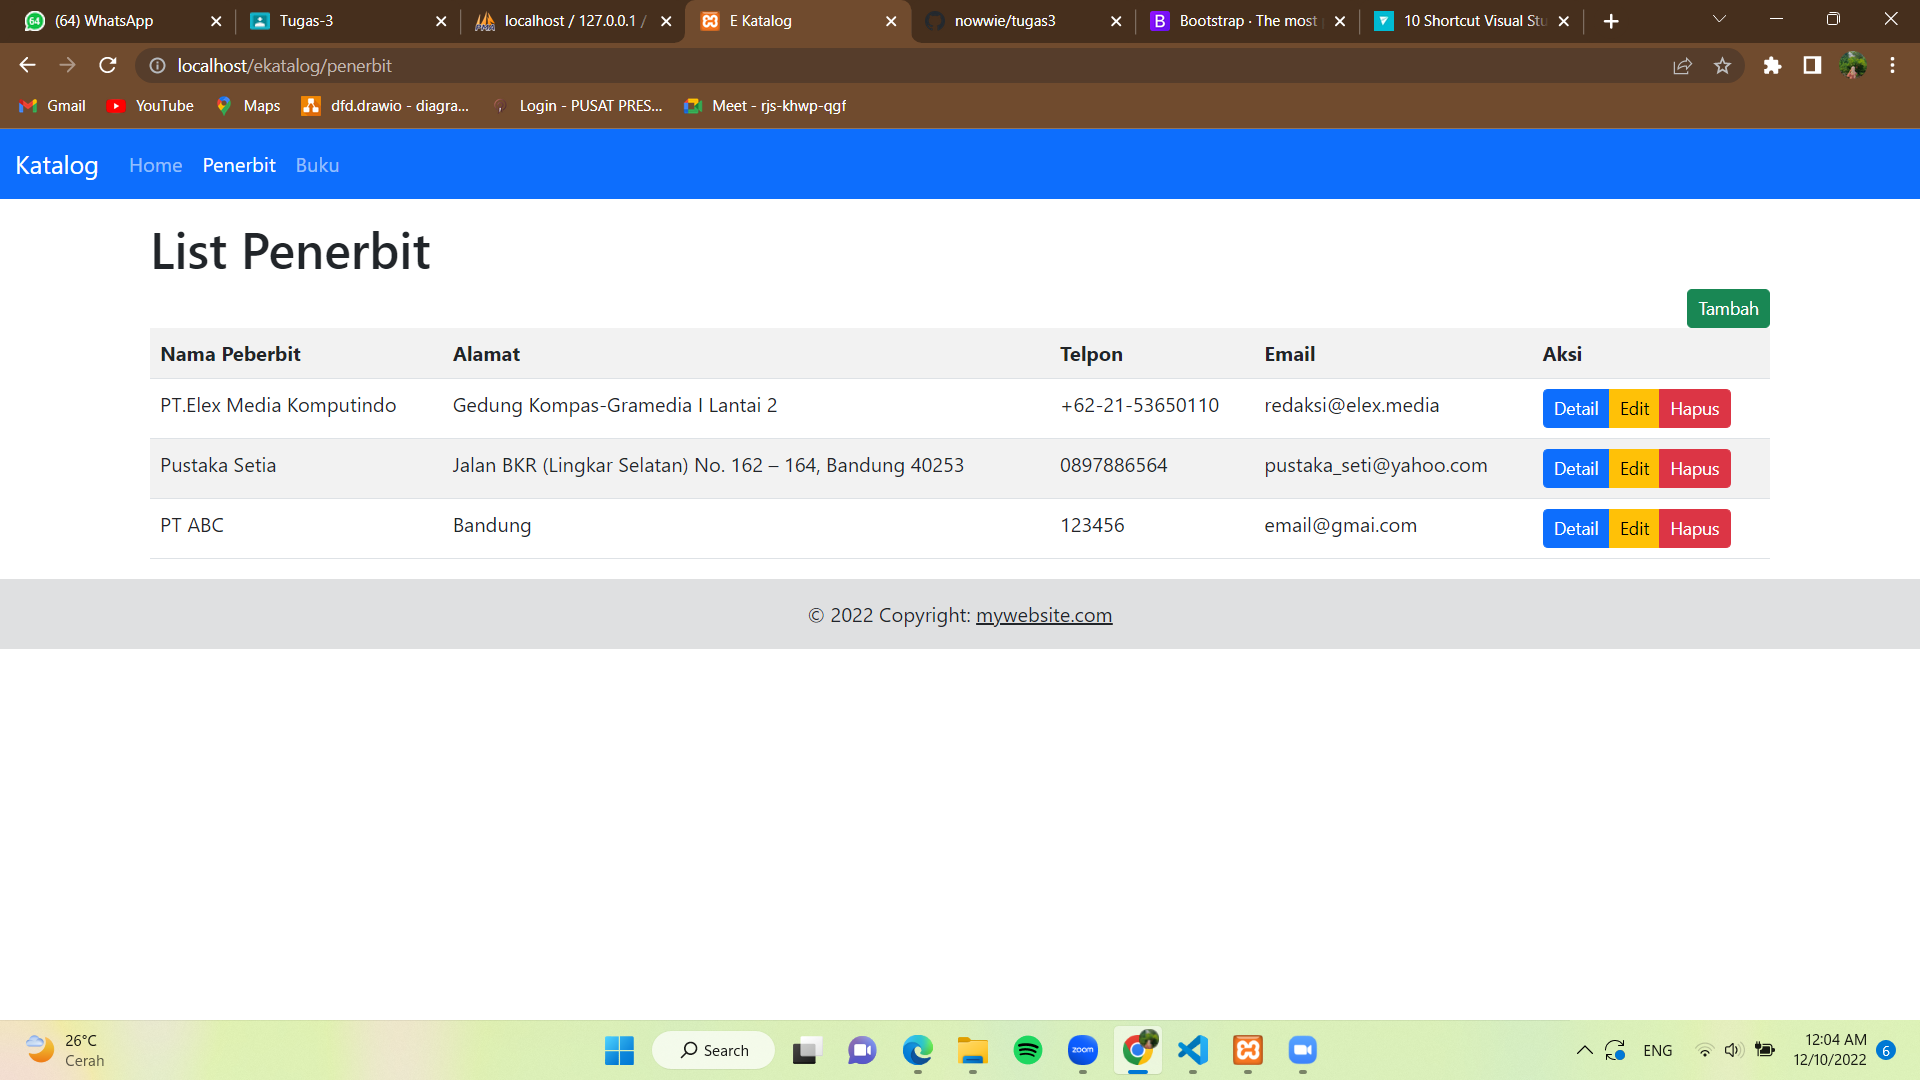Click the volume speaker in system tray
Screen dimensions: 1920x1080
[x=1733, y=1050]
